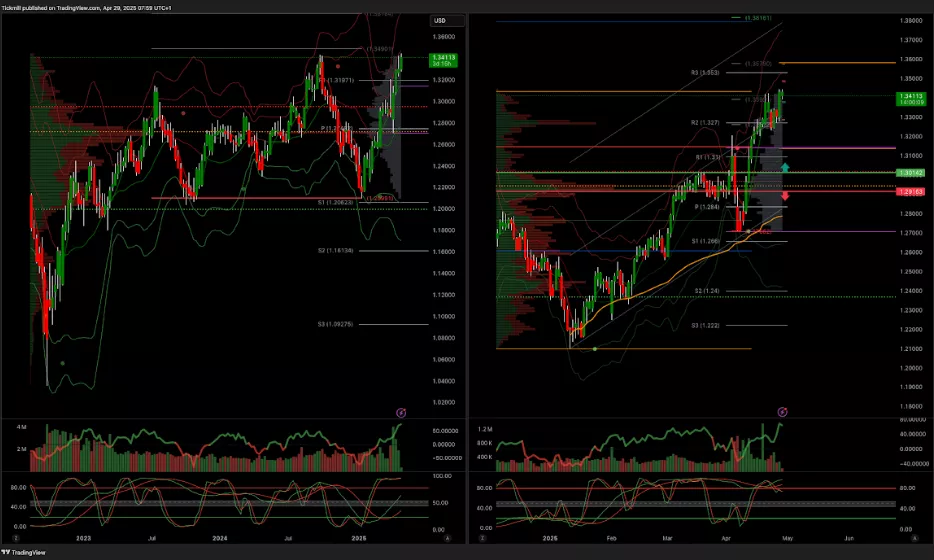Select the R3 (1.353) pivot label
934x560 pixels.
(x=706, y=72)
